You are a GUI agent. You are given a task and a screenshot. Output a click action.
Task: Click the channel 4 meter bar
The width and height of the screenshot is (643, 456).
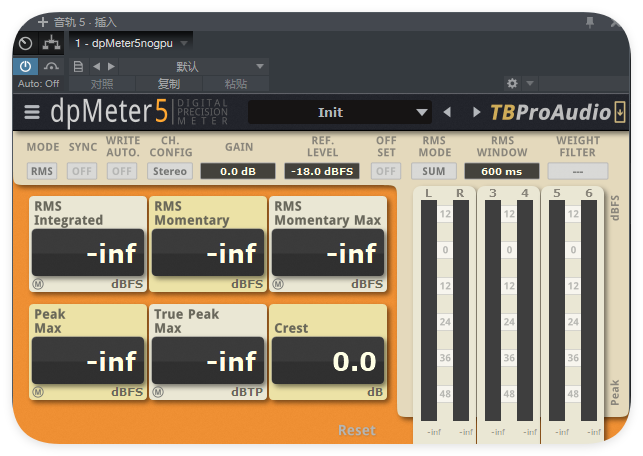[x=525, y=310]
